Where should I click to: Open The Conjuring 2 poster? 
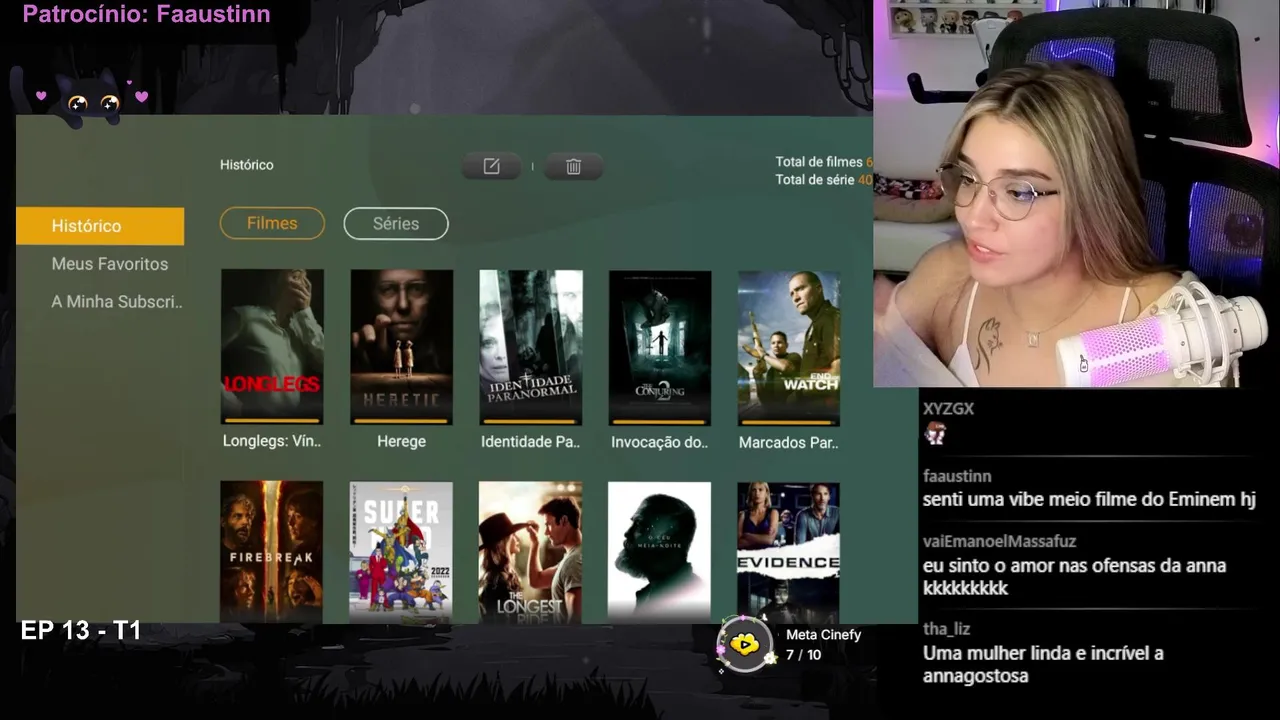tap(660, 346)
